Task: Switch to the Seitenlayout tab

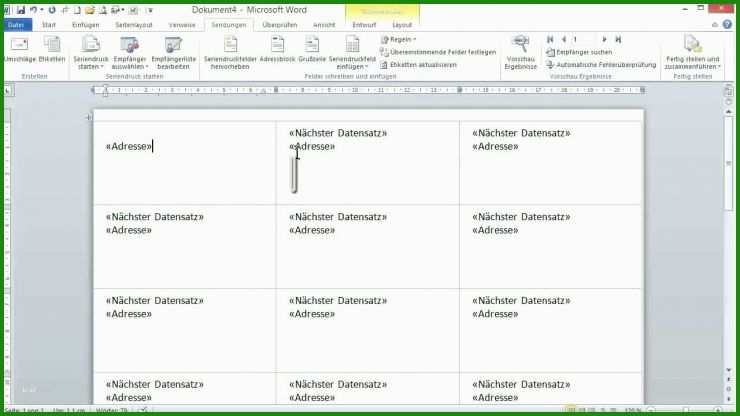Action: pyautogui.click(x=134, y=25)
